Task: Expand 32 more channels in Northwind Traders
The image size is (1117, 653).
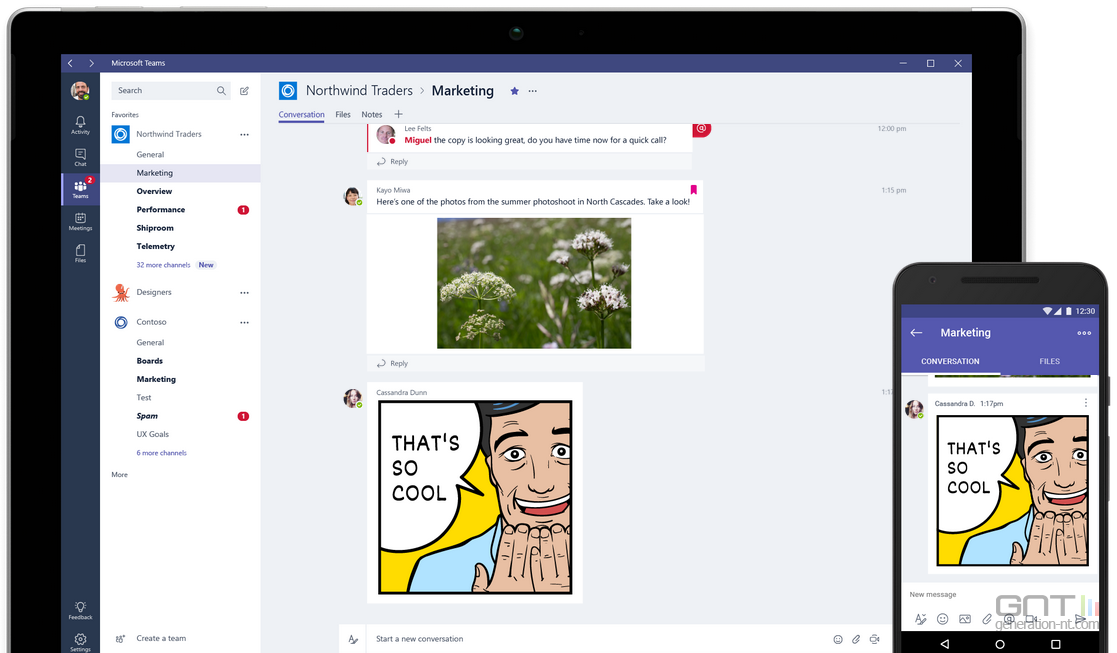Action: point(163,265)
